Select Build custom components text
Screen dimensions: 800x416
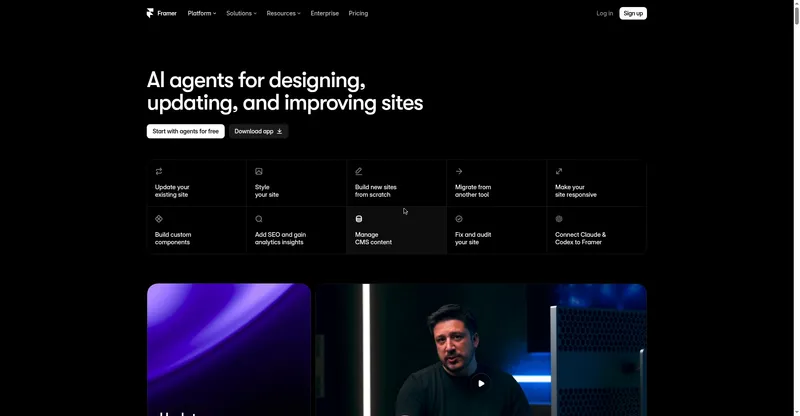click(173, 238)
